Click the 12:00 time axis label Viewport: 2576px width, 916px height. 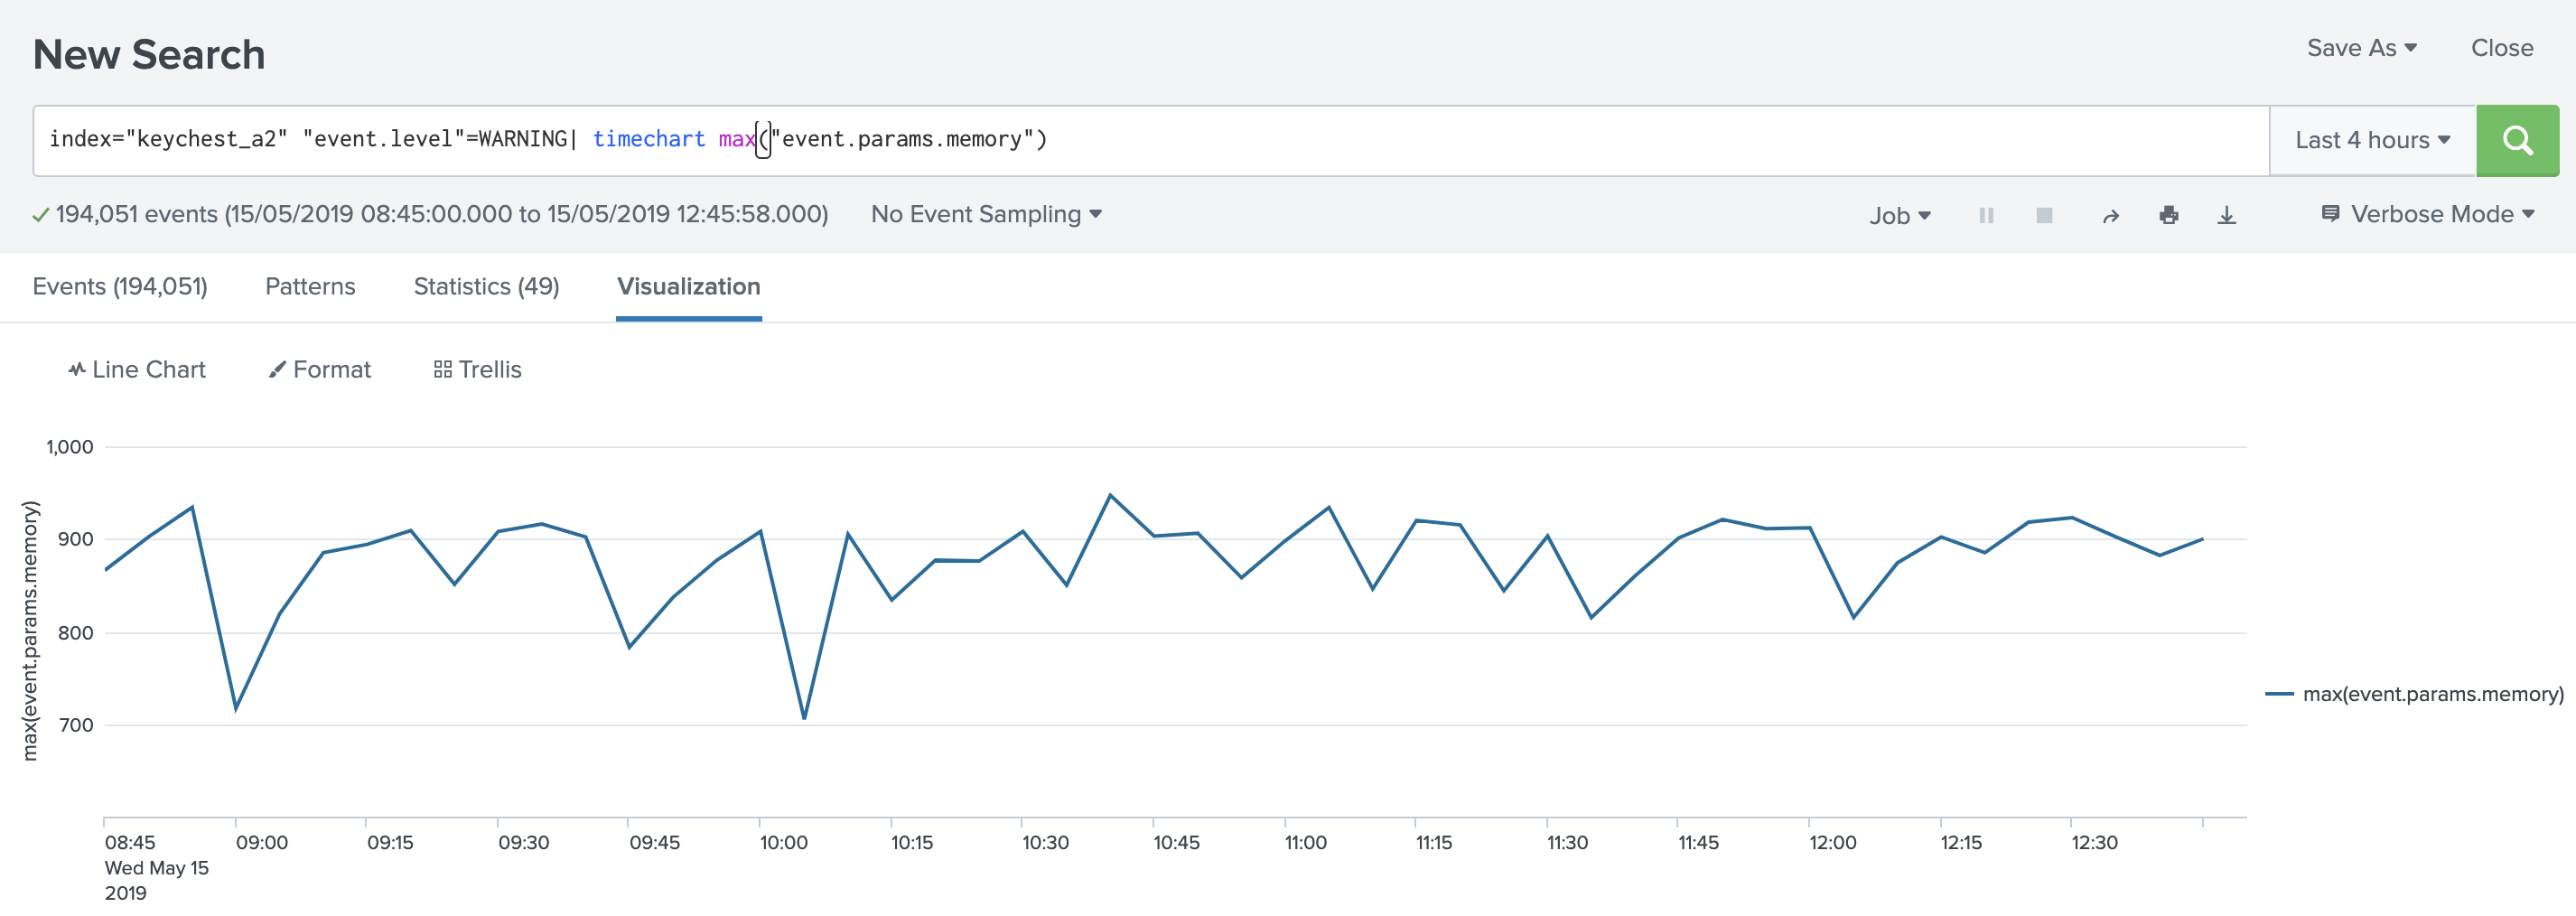[x=1832, y=843]
